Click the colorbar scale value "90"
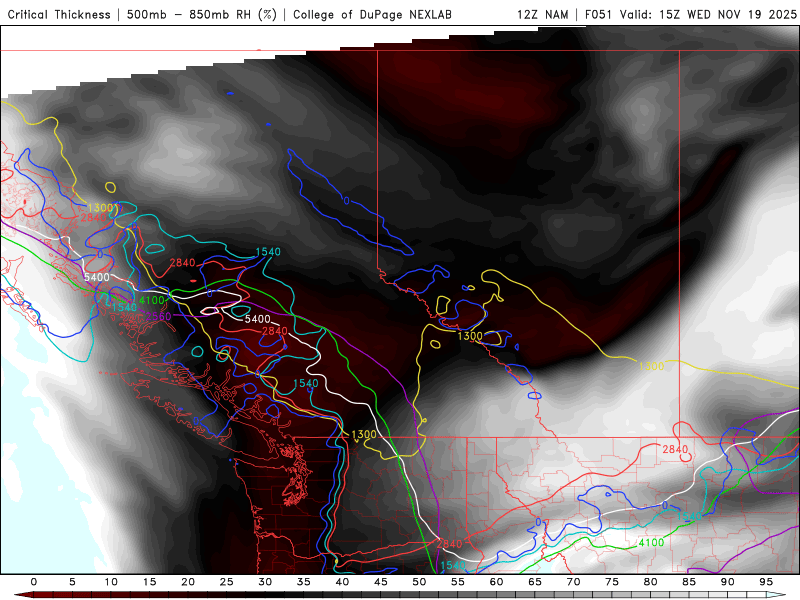The width and height of the screenshot is (800, 600). click(728, 582)
